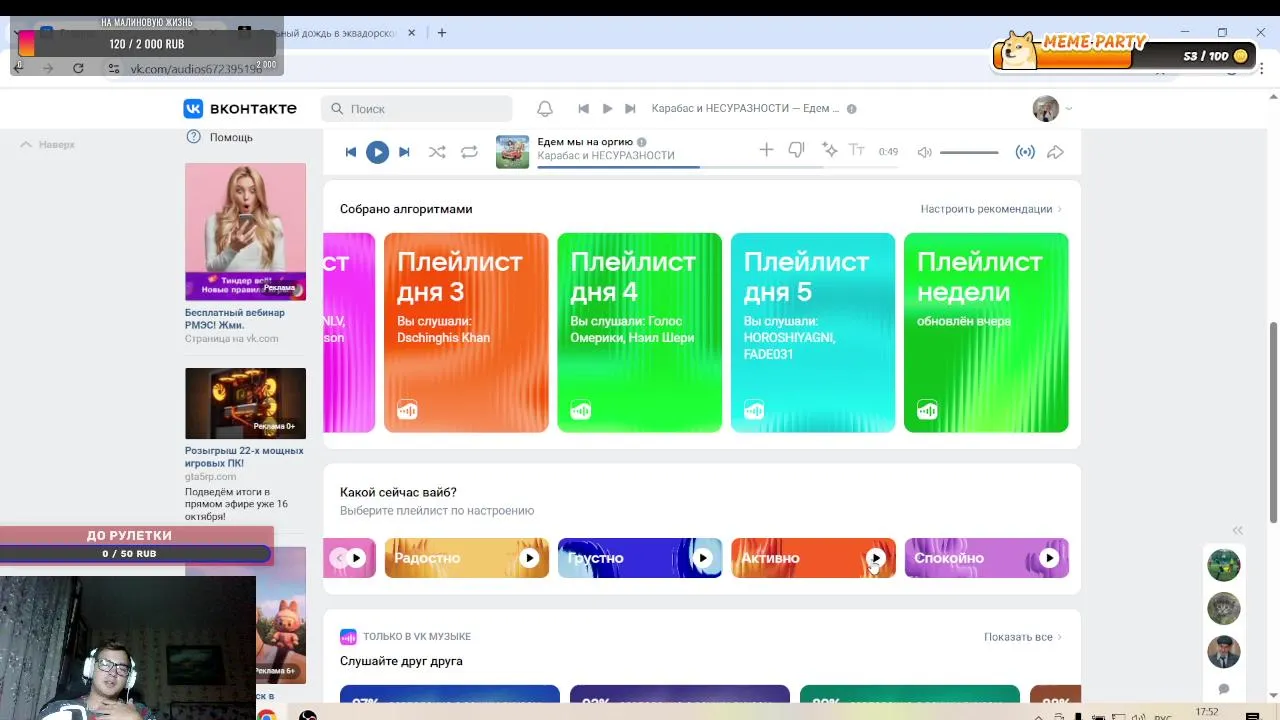Show lyrics of current track
The height and width of the screenshot is (720, 1280).
(857, 150)
